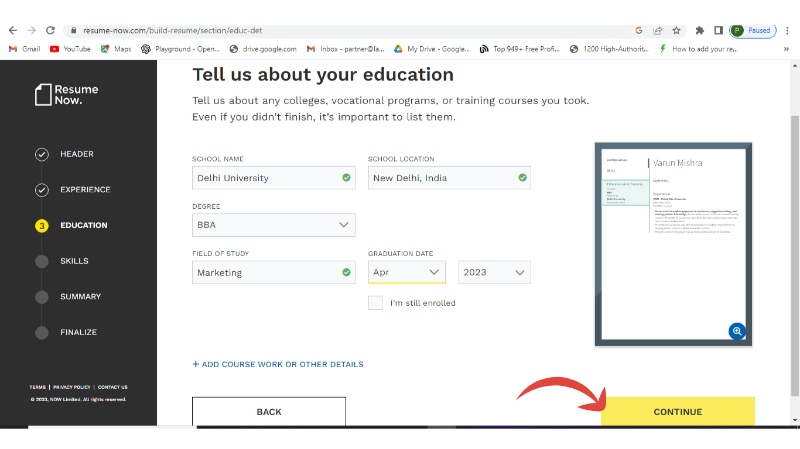Open the Privacy Policy footer link
Image resolution: width=800 pixels, height=449 pixels.
(72, 387)
